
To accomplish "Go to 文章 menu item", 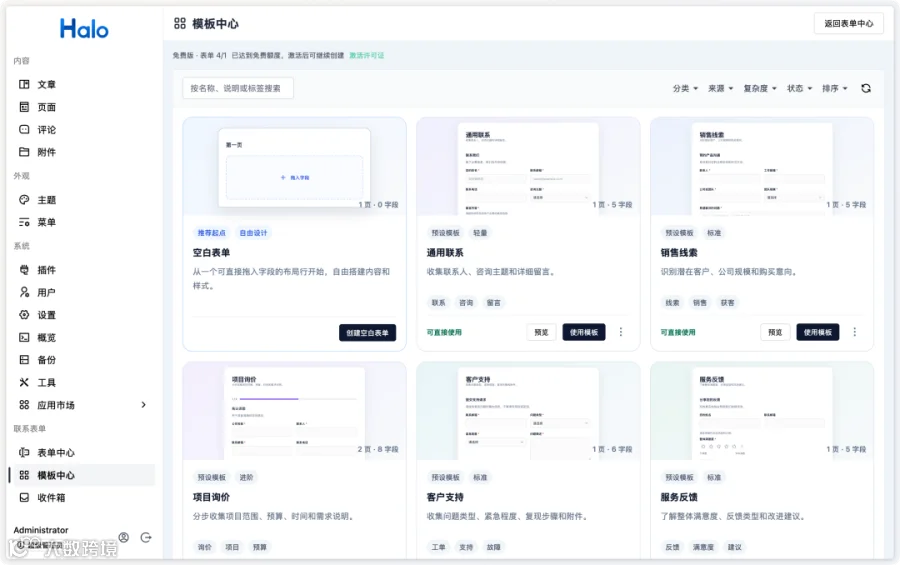I will (82, 84).
